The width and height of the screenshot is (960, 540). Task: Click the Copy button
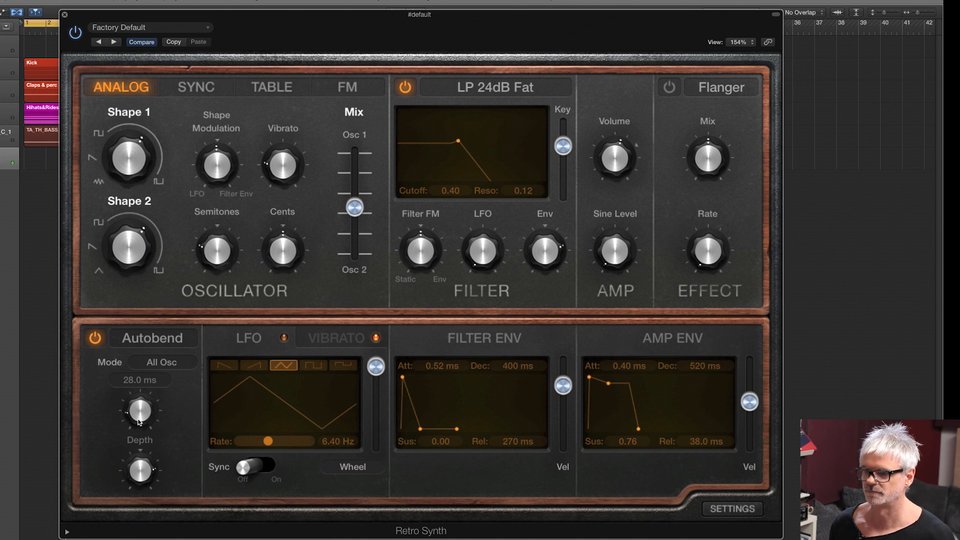[x=173, y=42]
